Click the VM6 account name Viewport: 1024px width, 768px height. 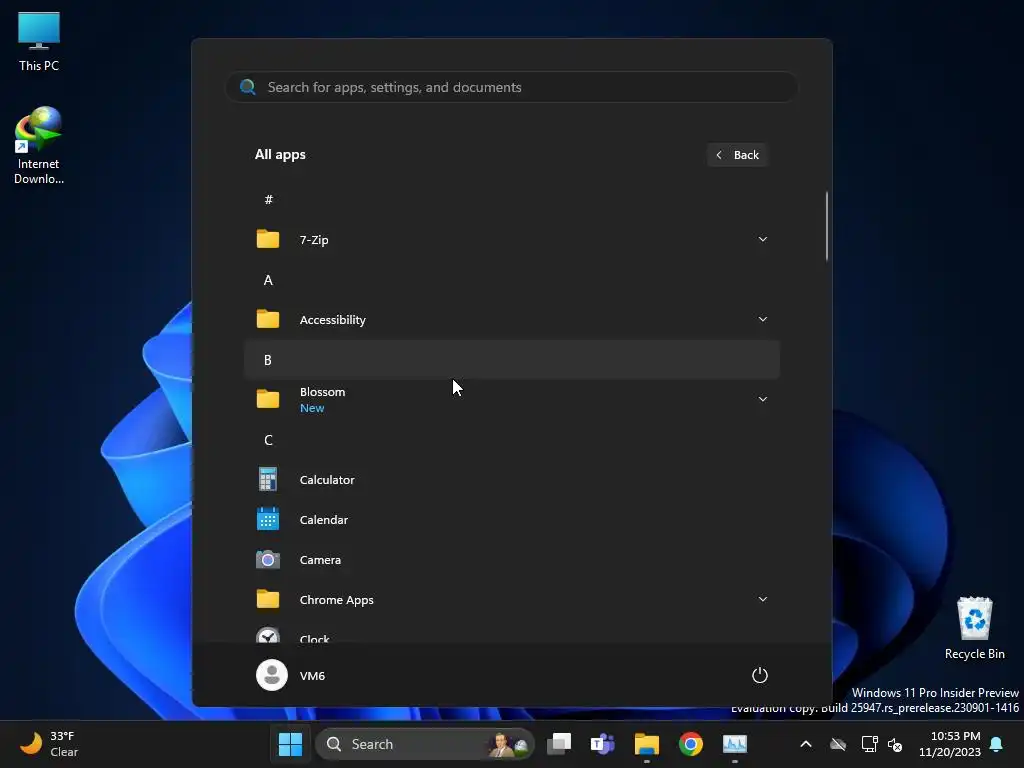click(312, 675)
